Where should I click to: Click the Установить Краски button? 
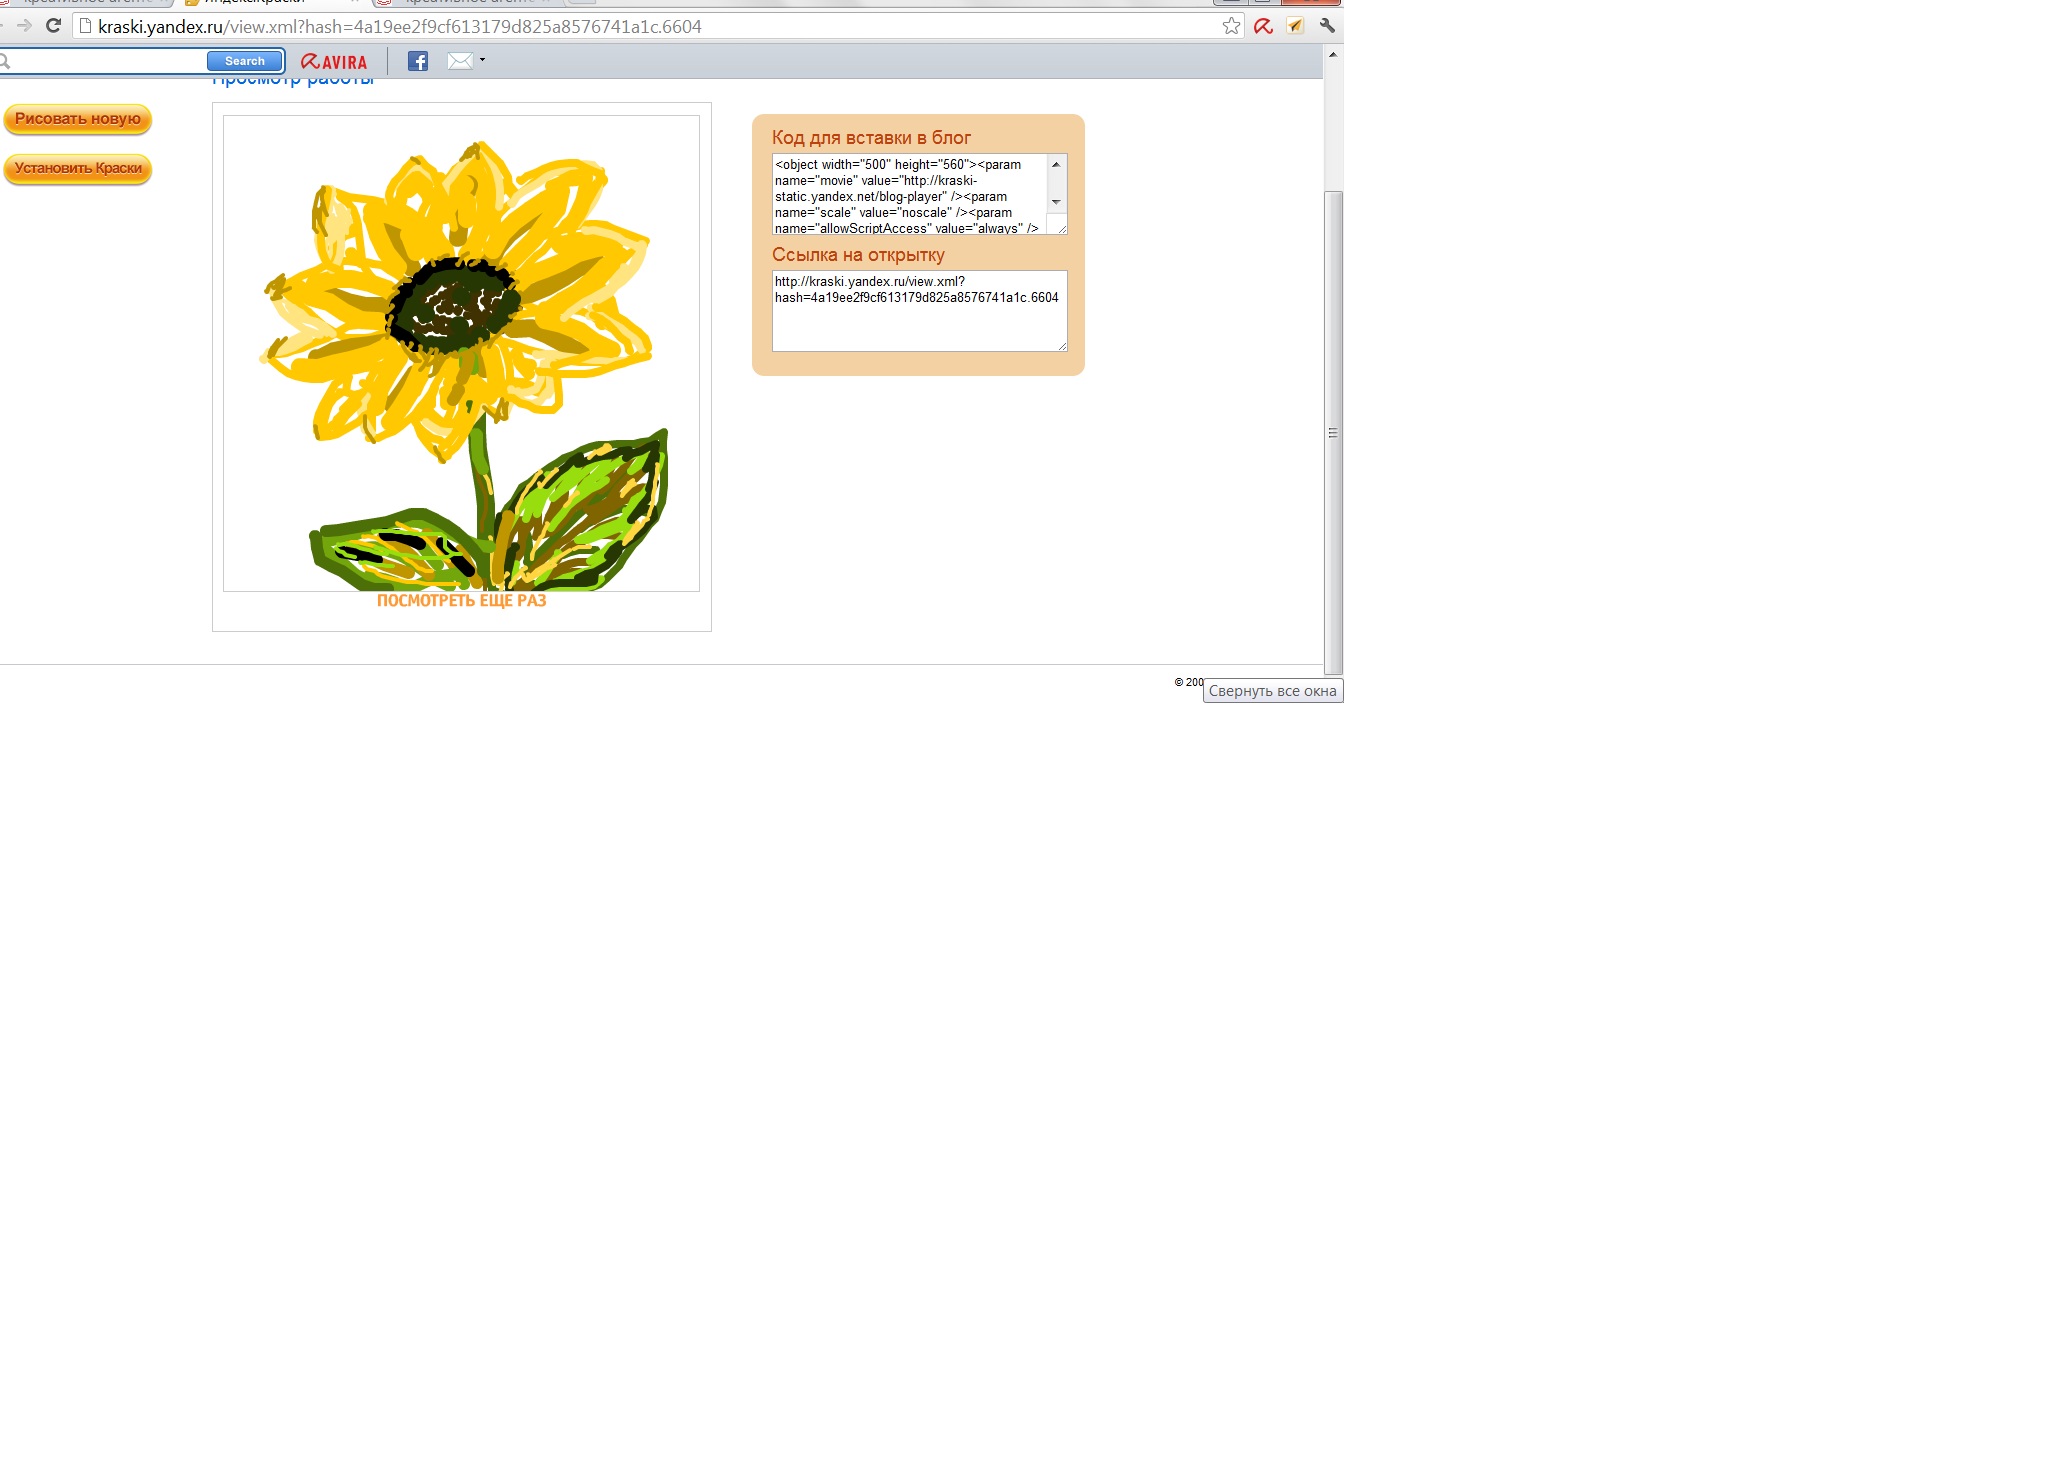77,169
